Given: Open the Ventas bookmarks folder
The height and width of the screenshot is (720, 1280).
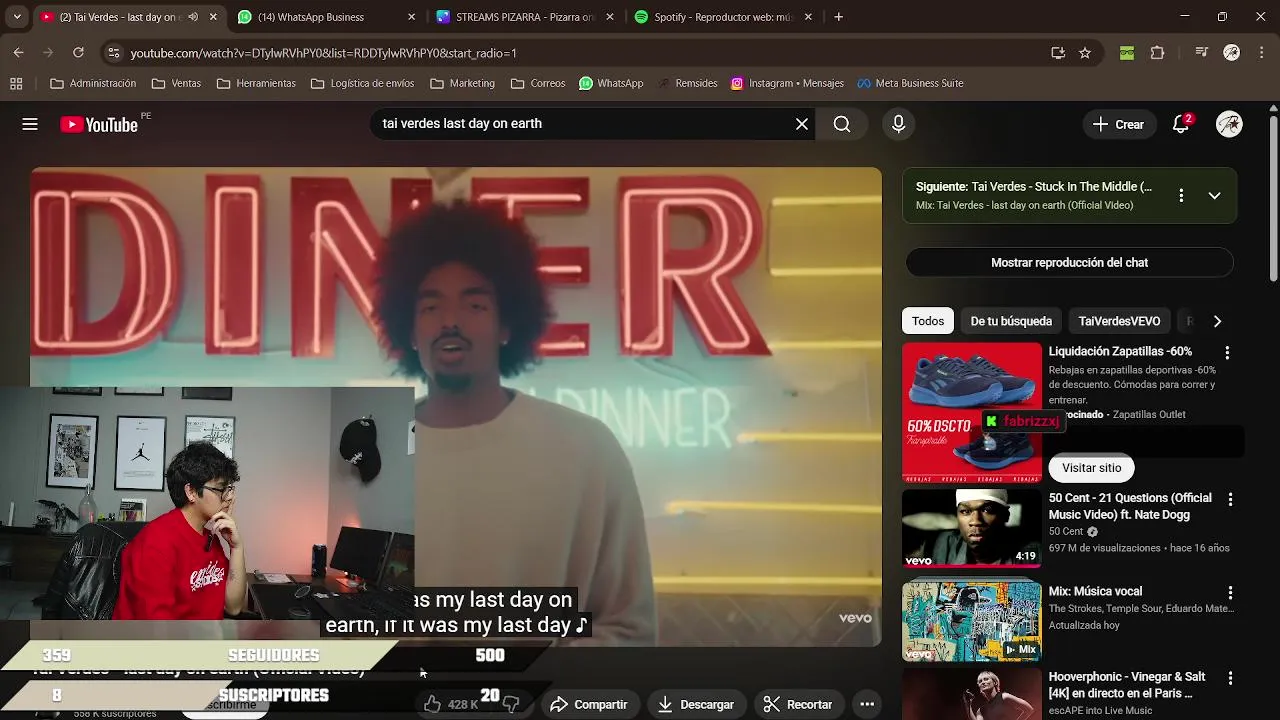Looking at the screenshot, I should pos(176,83).
